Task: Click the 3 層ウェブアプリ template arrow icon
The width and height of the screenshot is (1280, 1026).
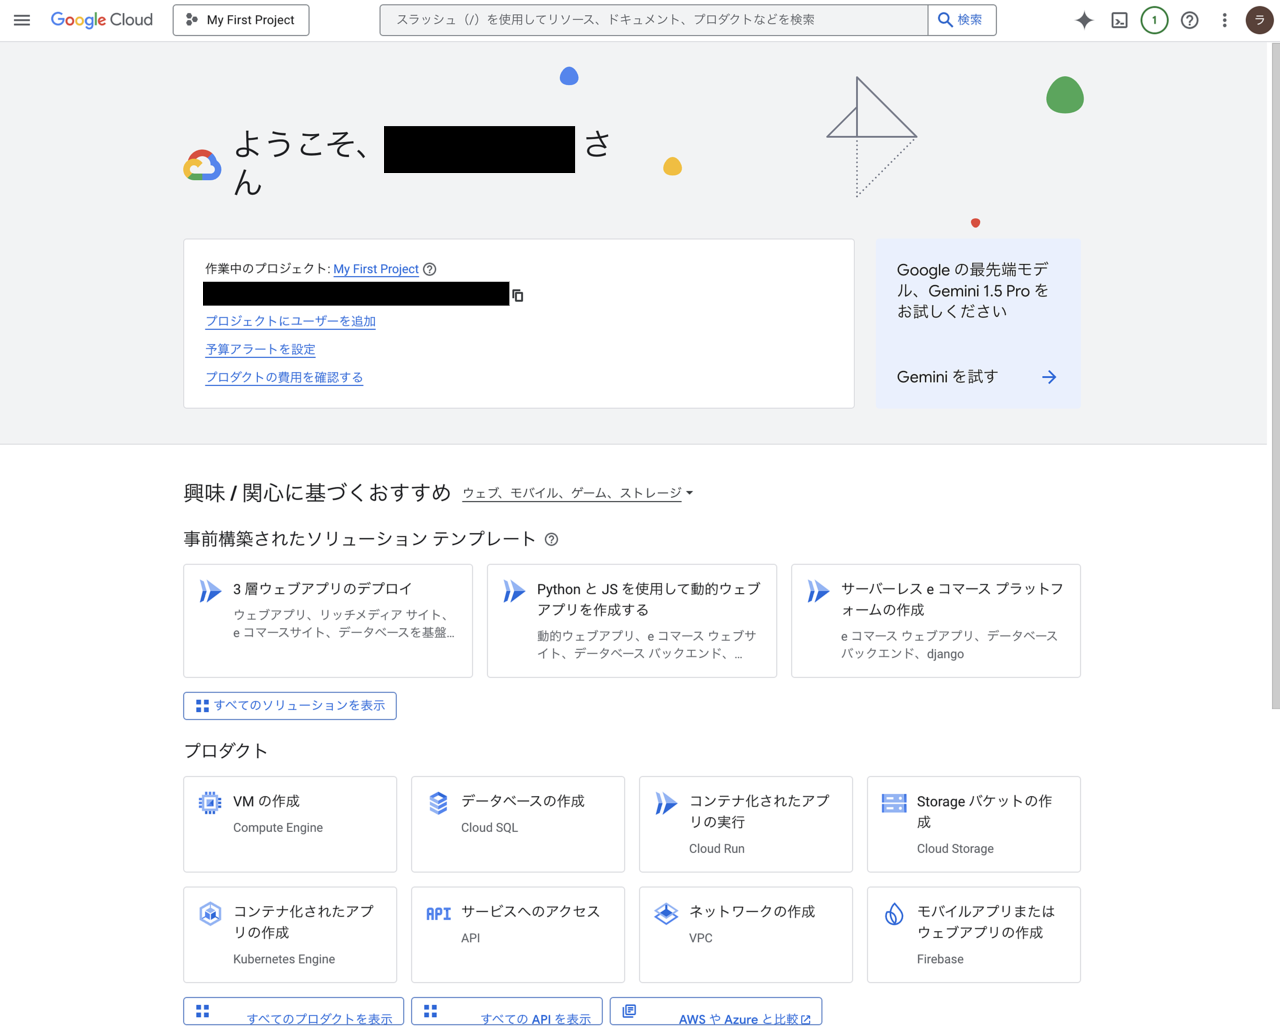Action: pos(210,591)
